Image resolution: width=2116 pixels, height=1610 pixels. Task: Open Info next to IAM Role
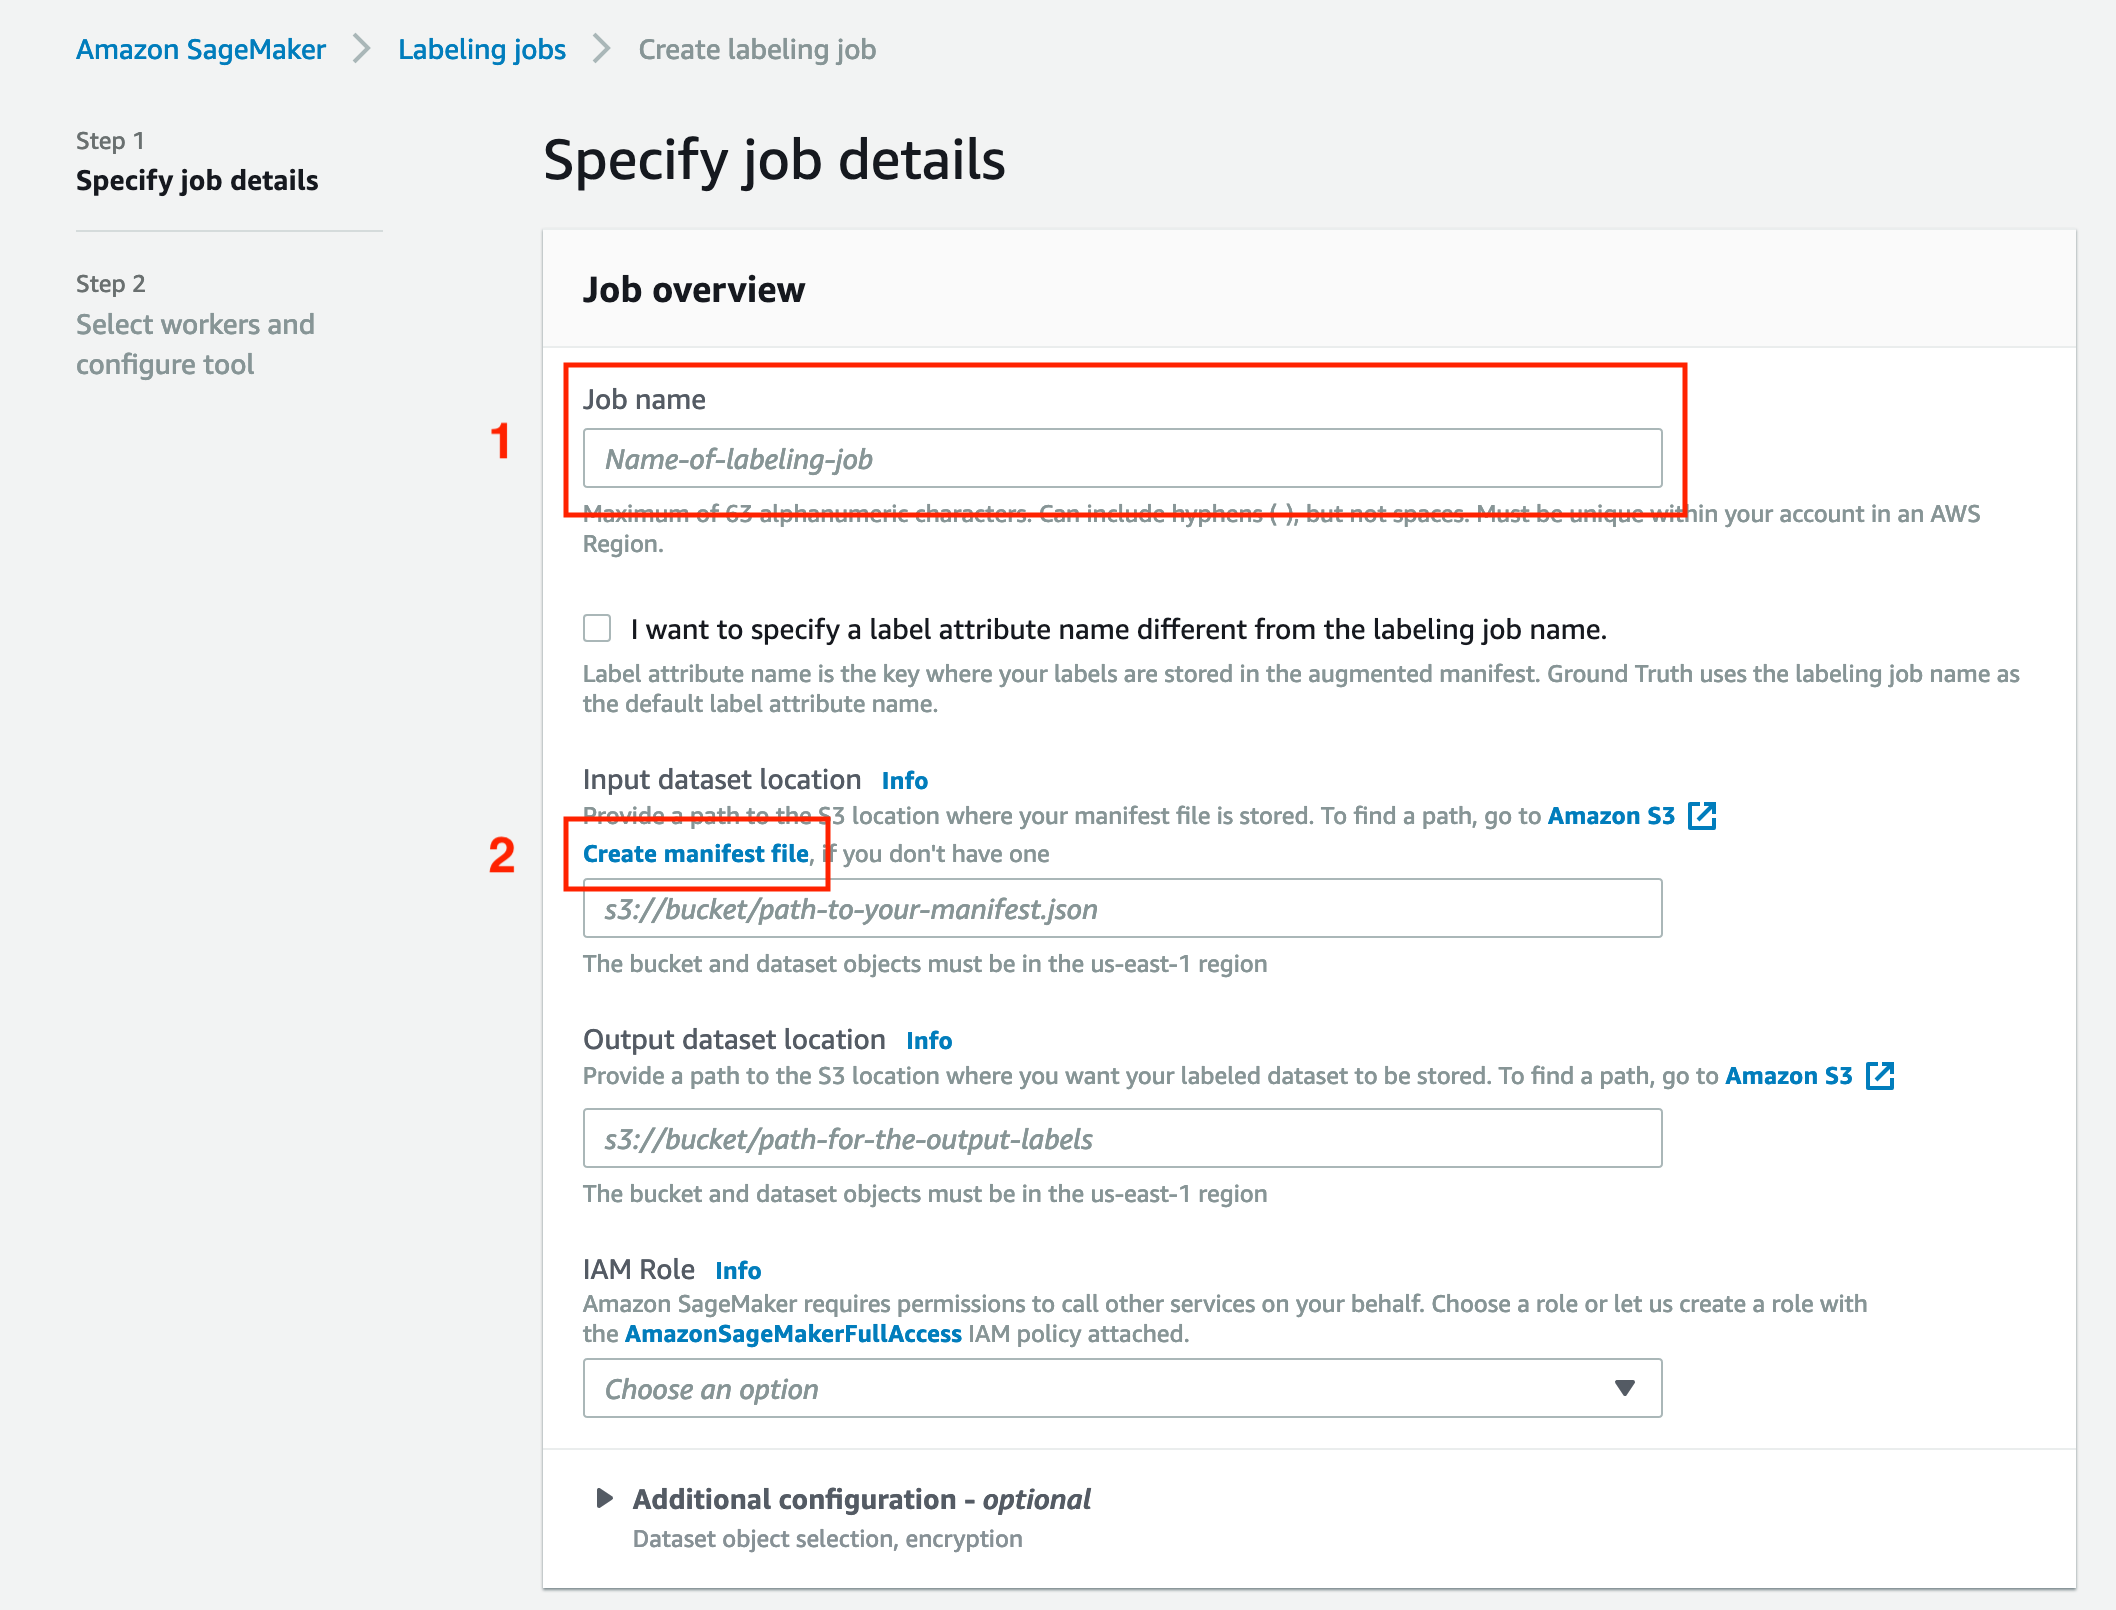738,1270
